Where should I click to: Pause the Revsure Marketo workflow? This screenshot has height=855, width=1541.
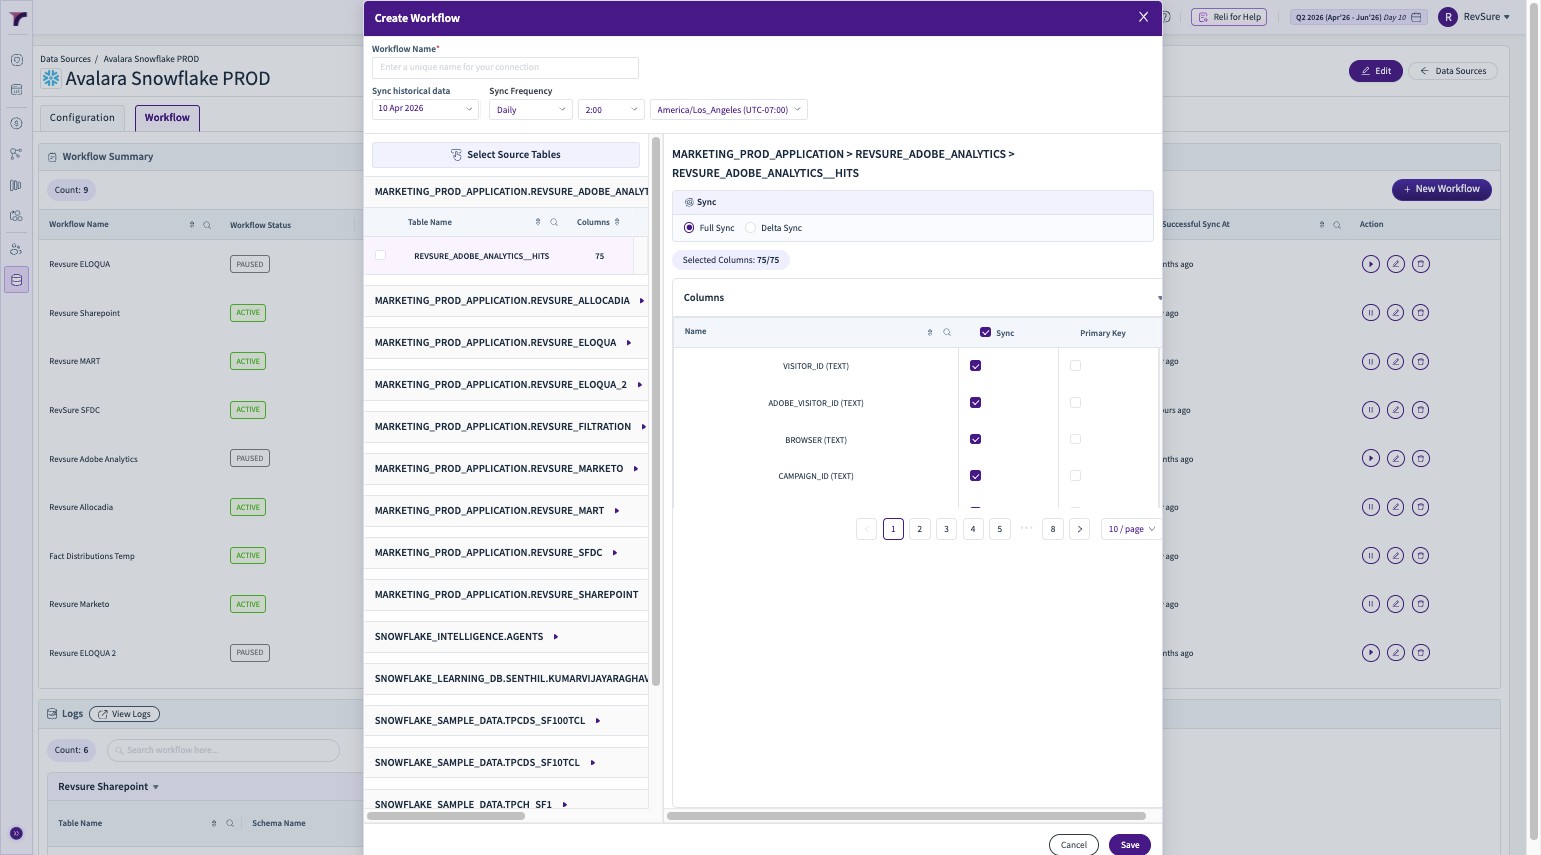1370,604
